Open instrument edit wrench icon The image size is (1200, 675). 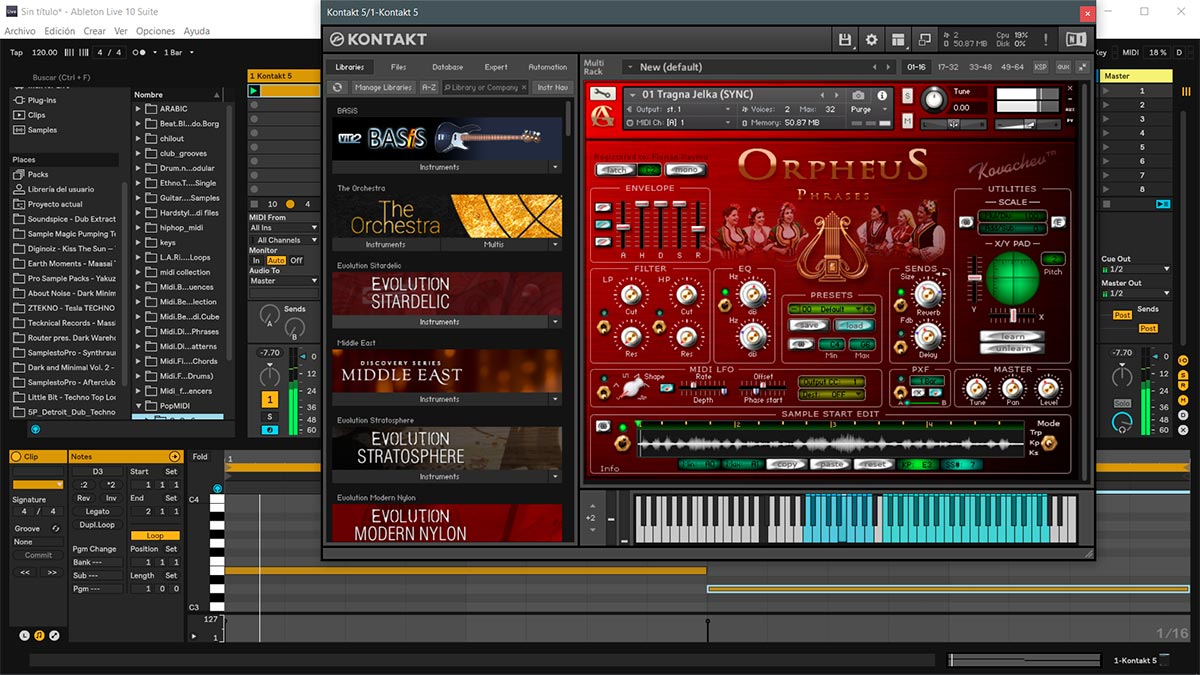point(602,95)
